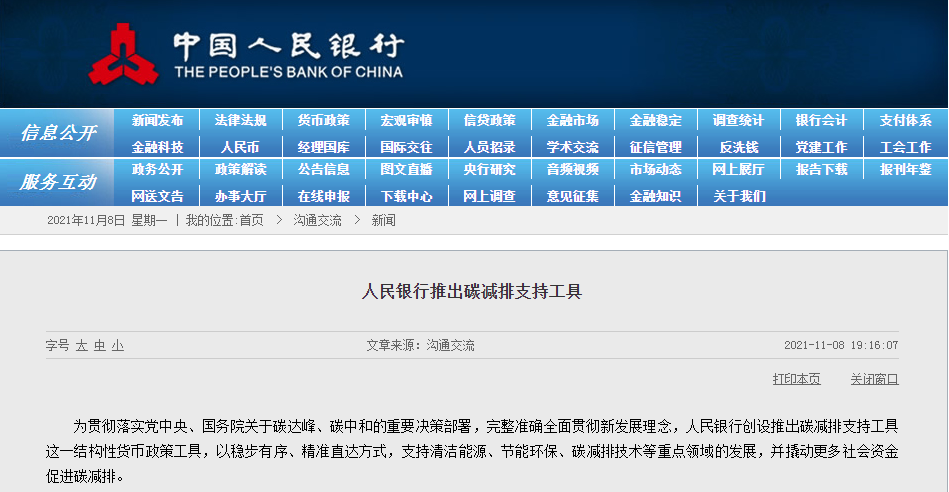The image size is (949, 492).
Task: Open 学术交流 navigation link
Action: tap(572, 147)
